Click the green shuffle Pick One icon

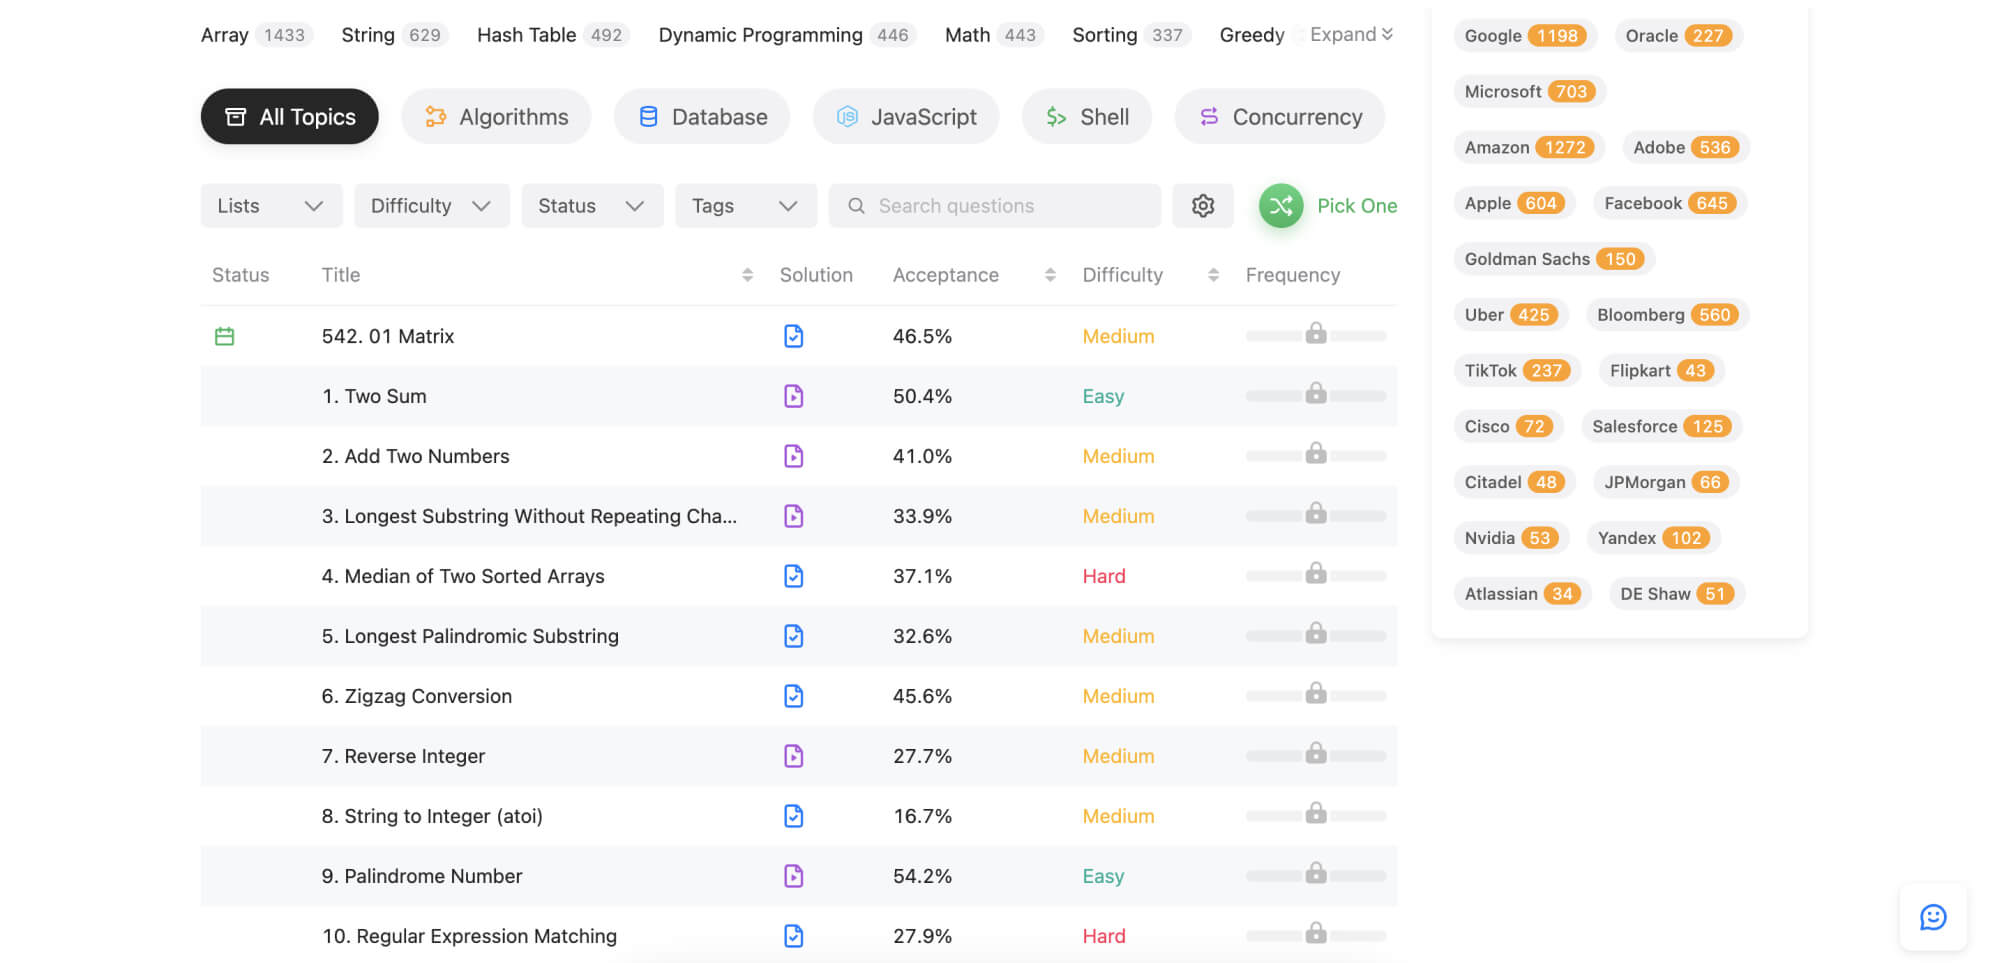(x=1280, y=206)
